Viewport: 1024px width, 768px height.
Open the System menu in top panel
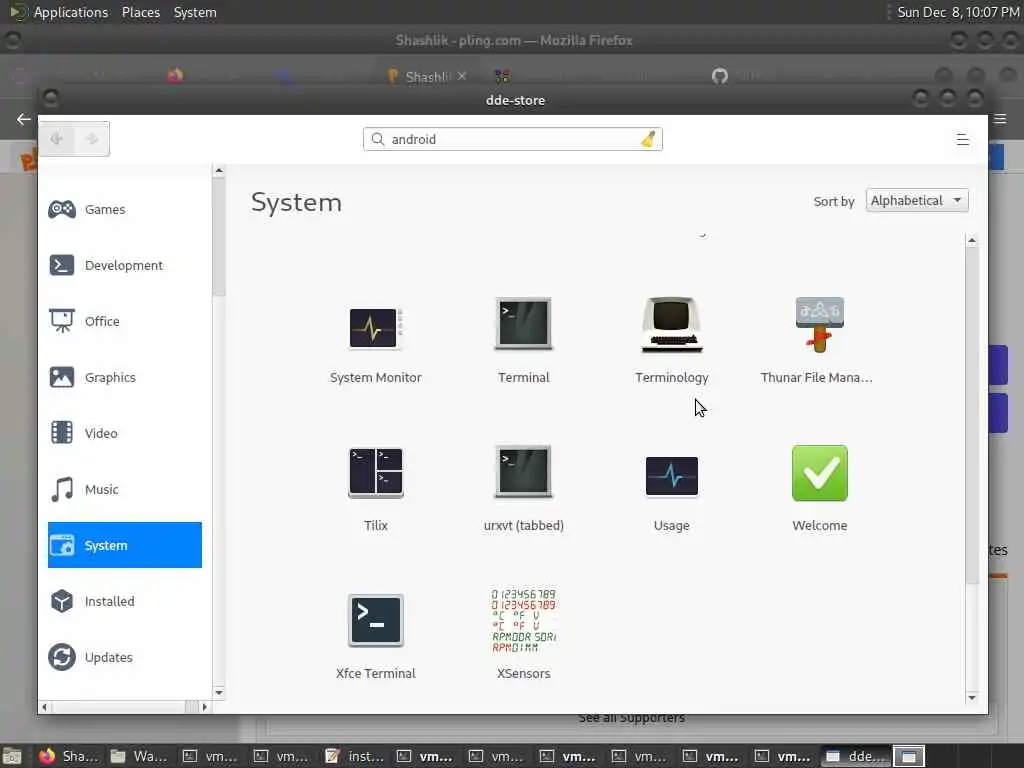(195, 12)
